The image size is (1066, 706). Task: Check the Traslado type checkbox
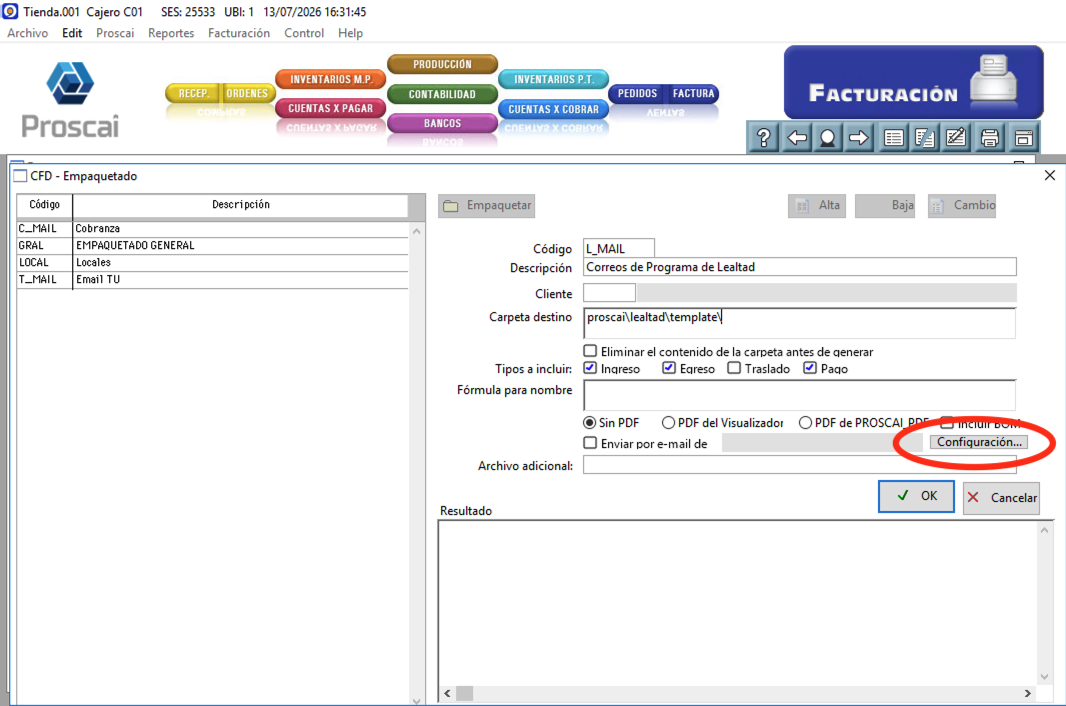coord(734,368)
